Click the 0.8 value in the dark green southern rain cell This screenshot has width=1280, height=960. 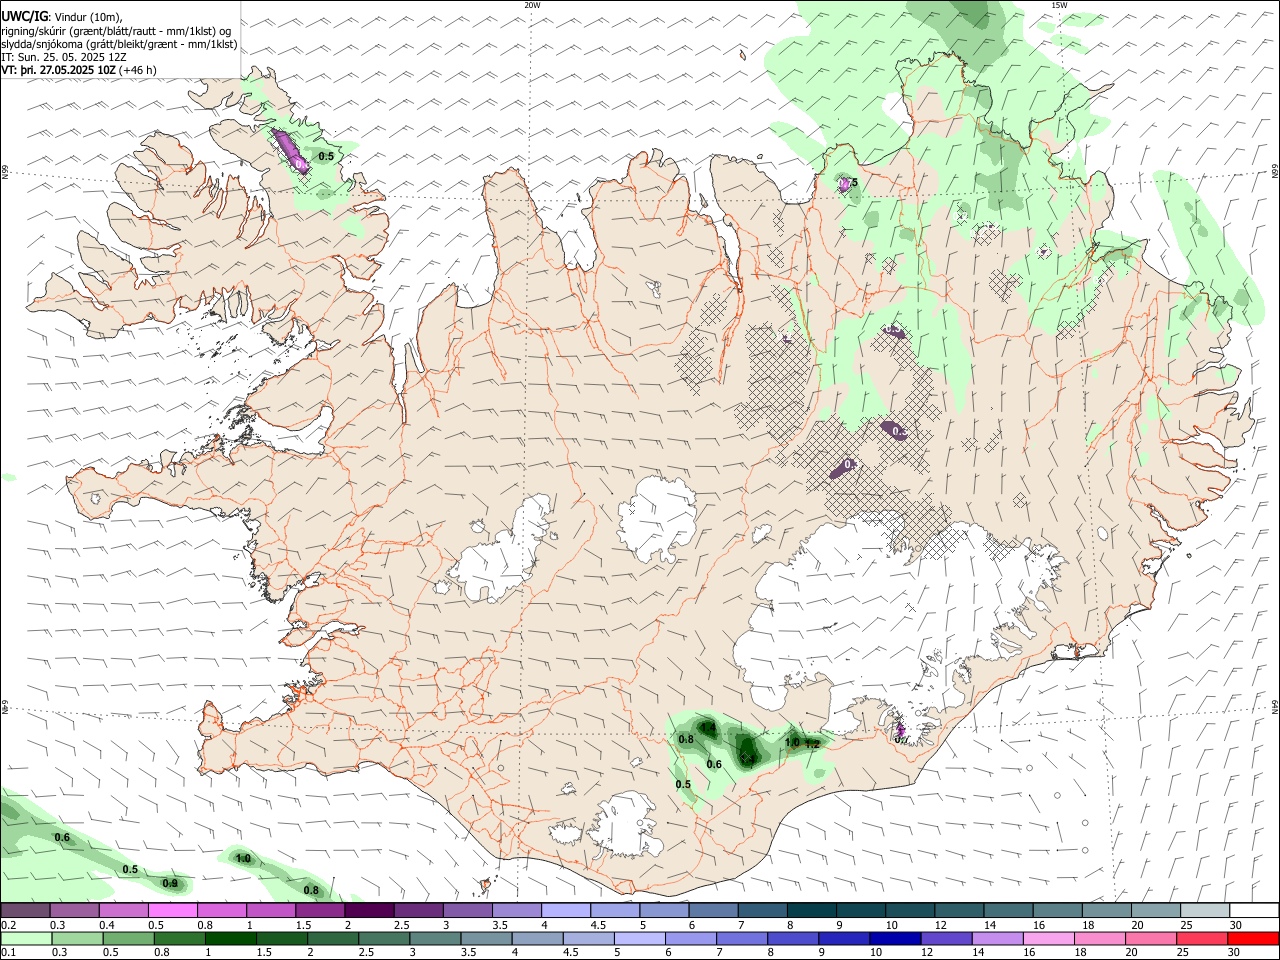click(686, 740)
